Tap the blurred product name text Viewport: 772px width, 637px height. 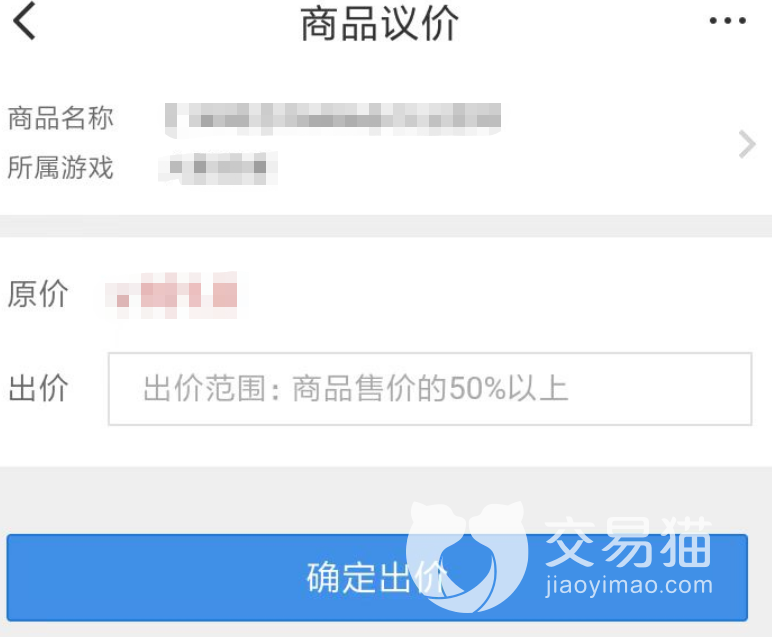tap(333, 119)
